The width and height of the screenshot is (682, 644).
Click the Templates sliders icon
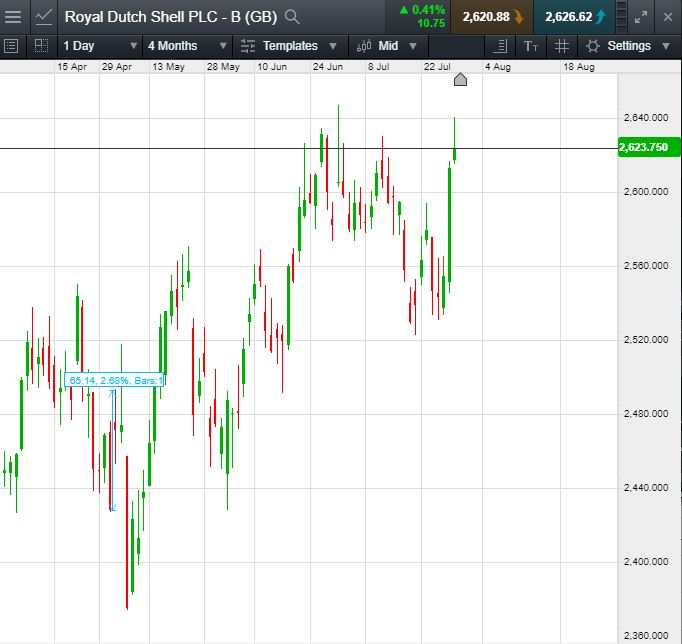click(248, 46)
